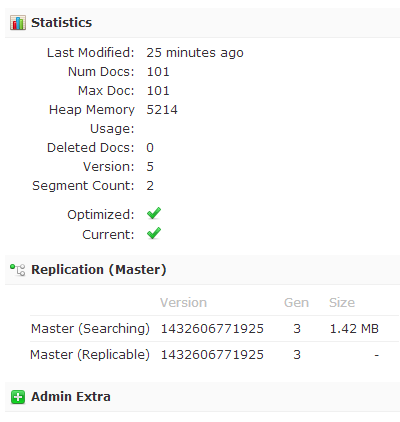Click the Heap Memory value 5214

[x=162, y=110]
